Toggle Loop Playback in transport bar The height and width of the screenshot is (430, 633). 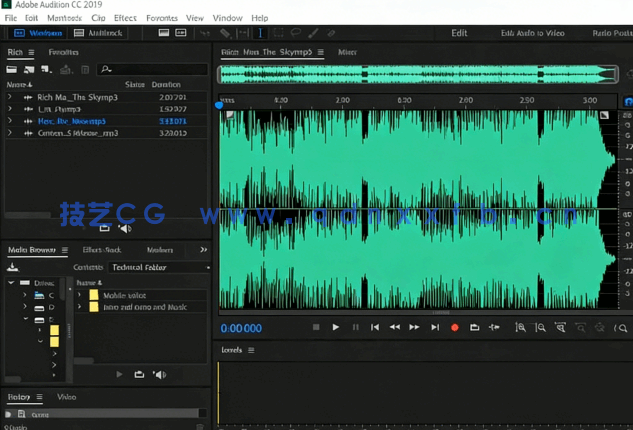(474, 327)
